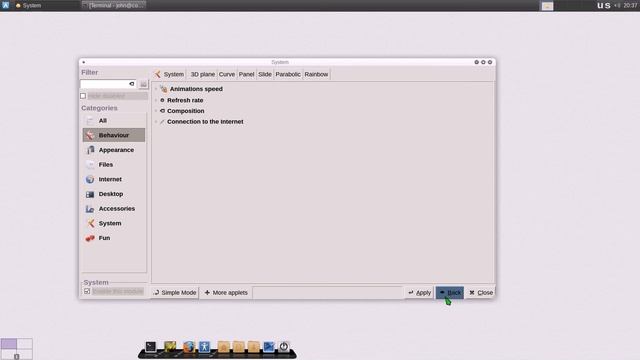The image size is (640, 360).
Task: Click the clock showing 20:37
Action: (630, 5)
